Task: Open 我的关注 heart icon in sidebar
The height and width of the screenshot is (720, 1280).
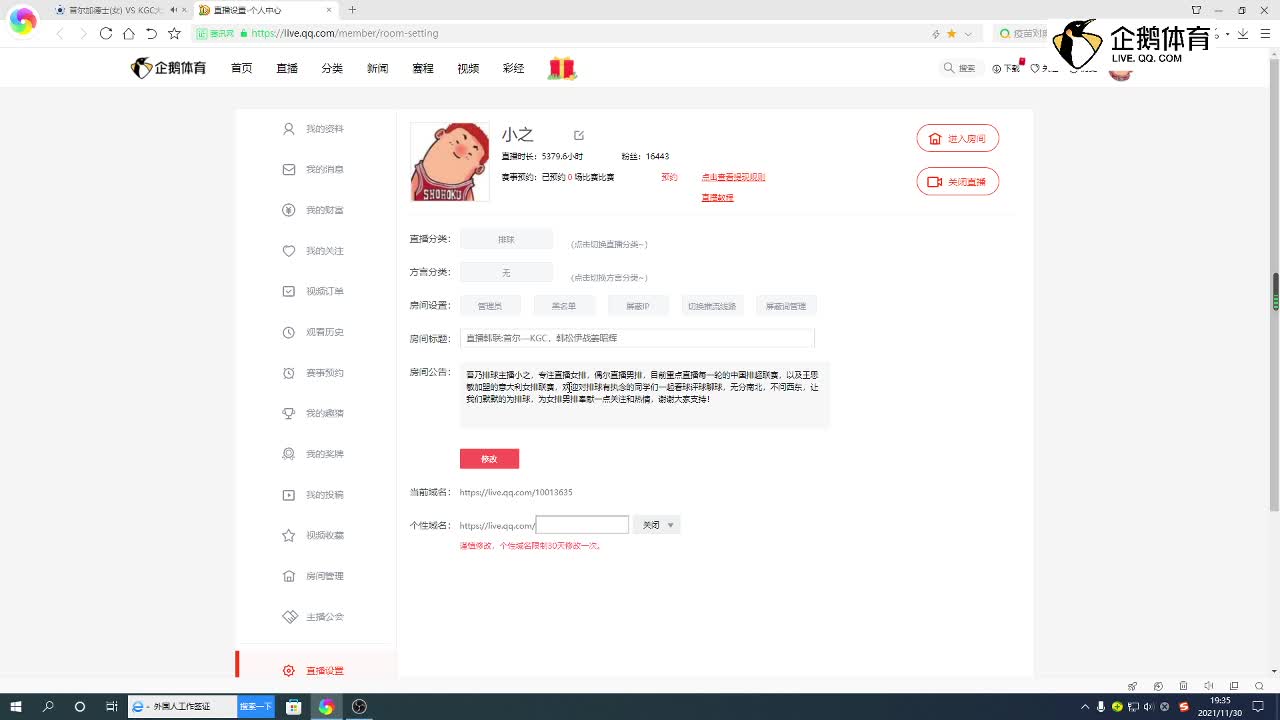Action: click(x=289, y=251)
